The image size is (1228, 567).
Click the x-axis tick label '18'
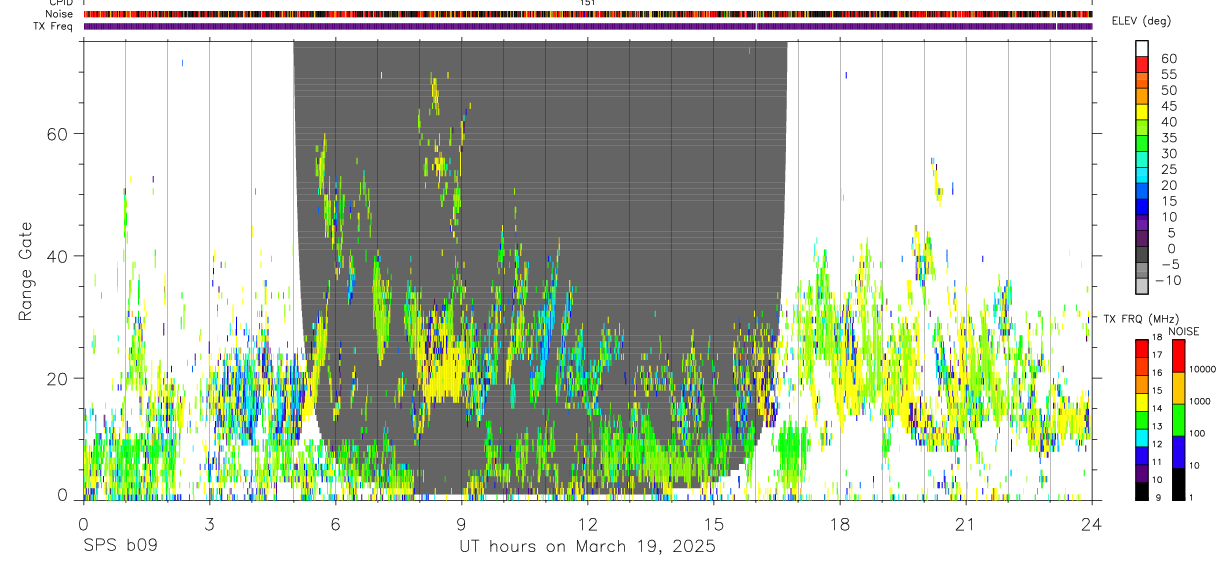click(x=839, y=523)
